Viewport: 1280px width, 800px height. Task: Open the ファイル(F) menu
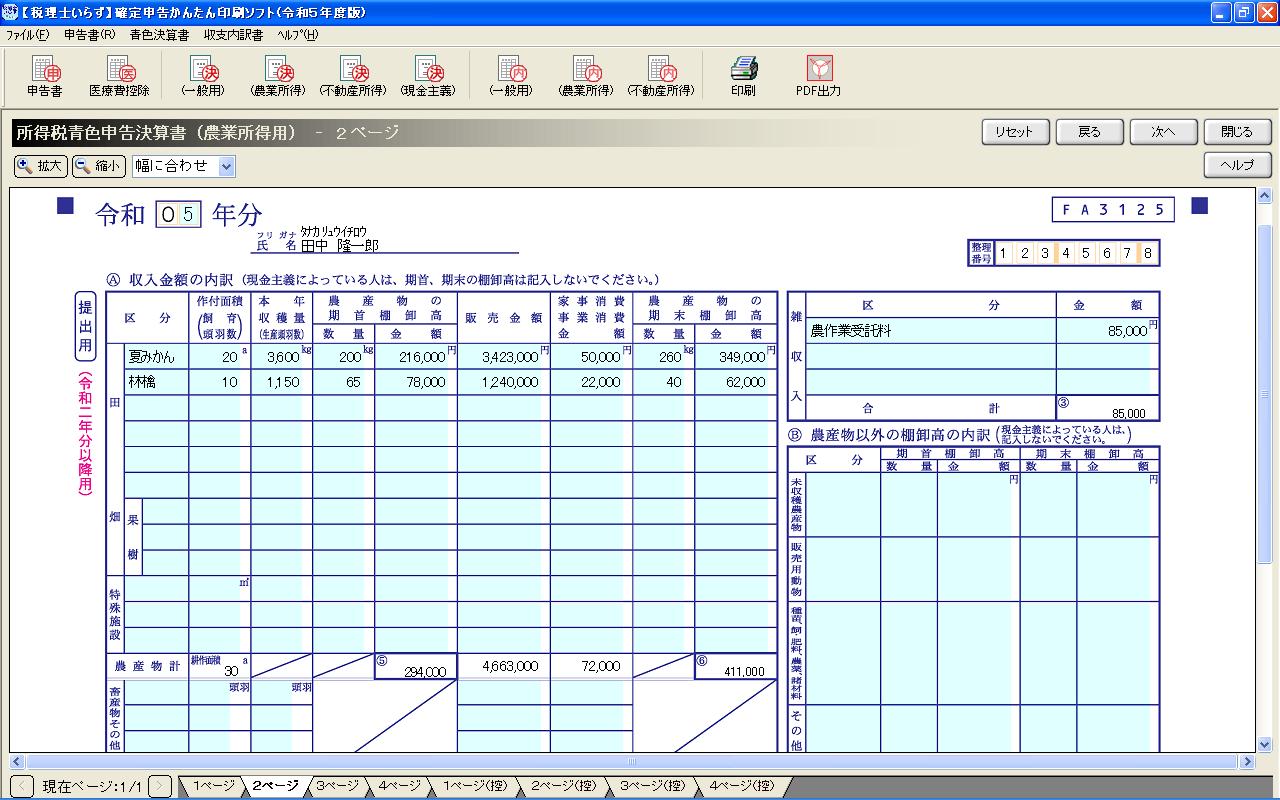(x=27, y=34)
